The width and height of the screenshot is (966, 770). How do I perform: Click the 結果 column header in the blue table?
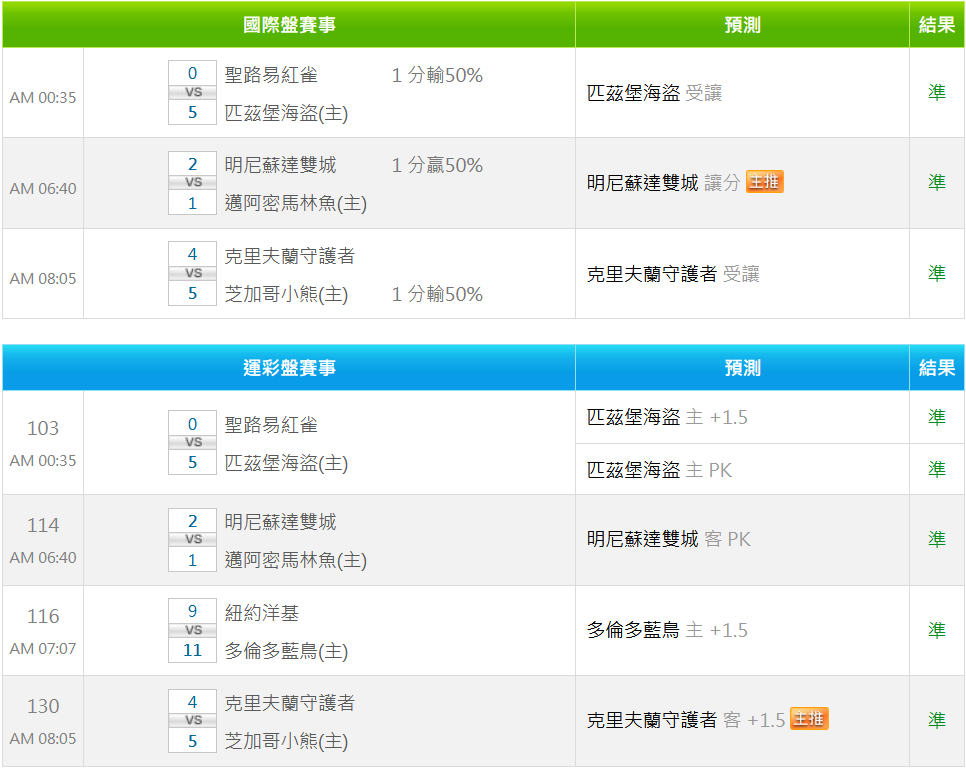tap(936, 368)
